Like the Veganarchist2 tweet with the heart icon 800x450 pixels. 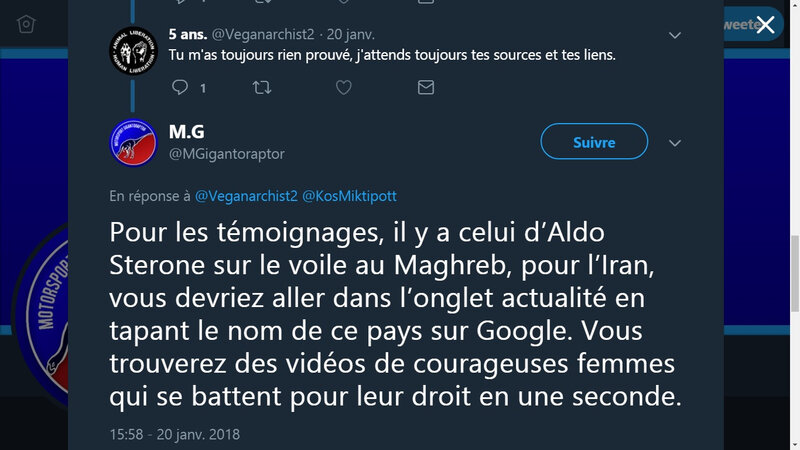344,88
